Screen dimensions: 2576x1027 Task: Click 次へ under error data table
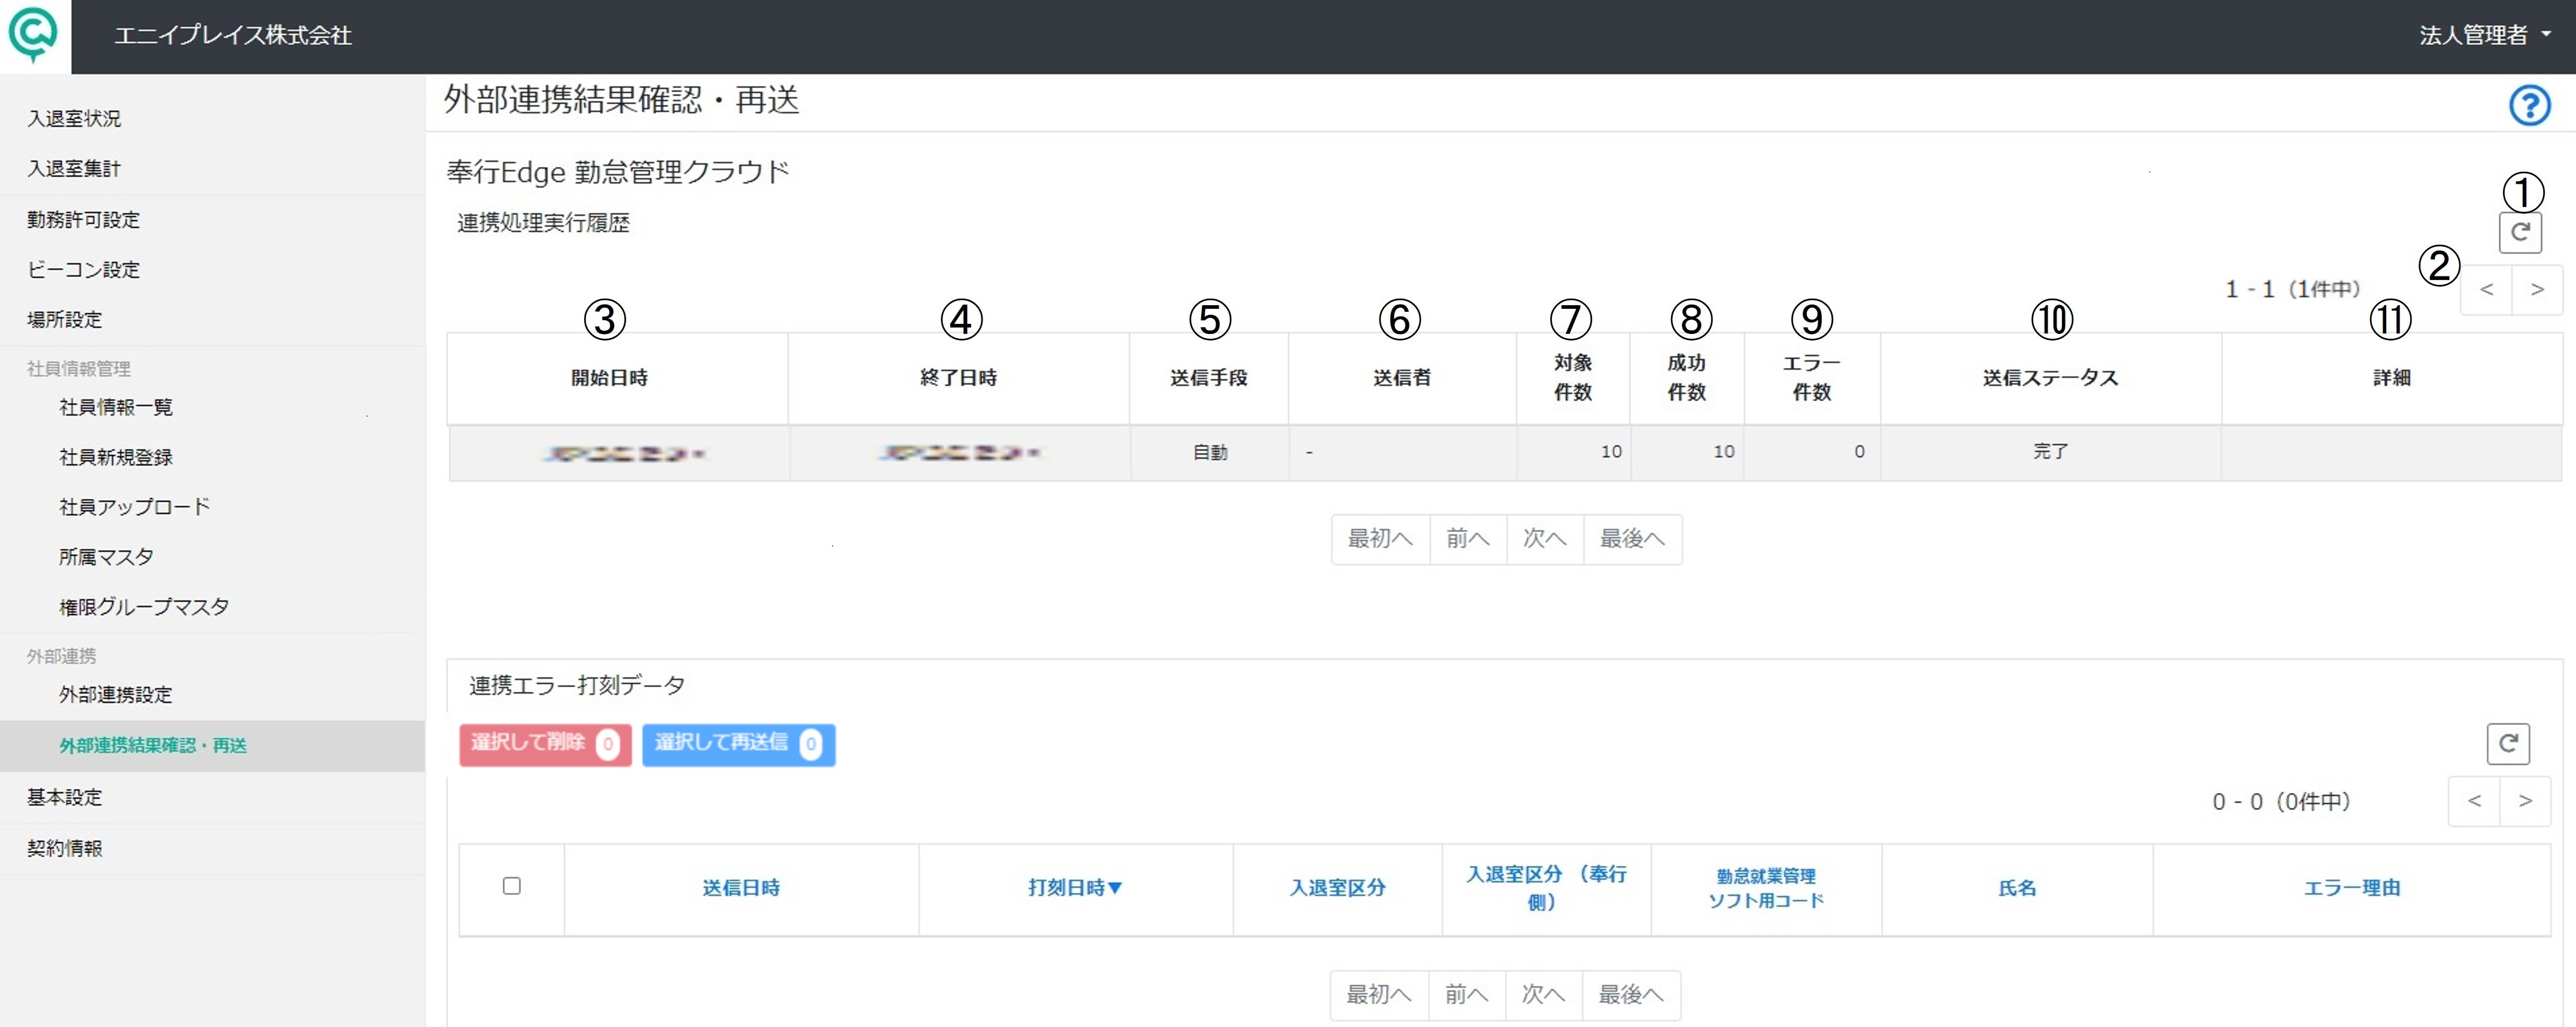pos(1544,996)
